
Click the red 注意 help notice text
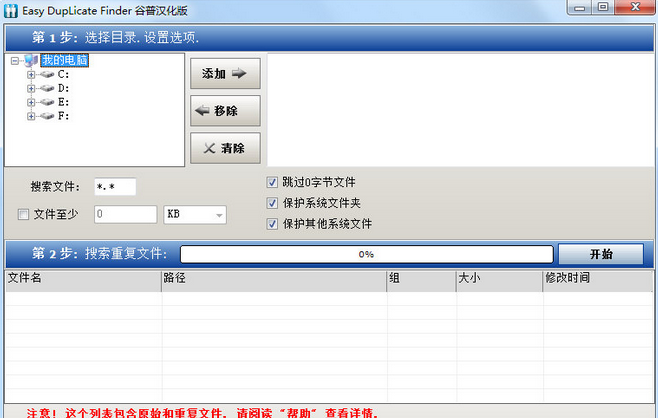[202, 413]
